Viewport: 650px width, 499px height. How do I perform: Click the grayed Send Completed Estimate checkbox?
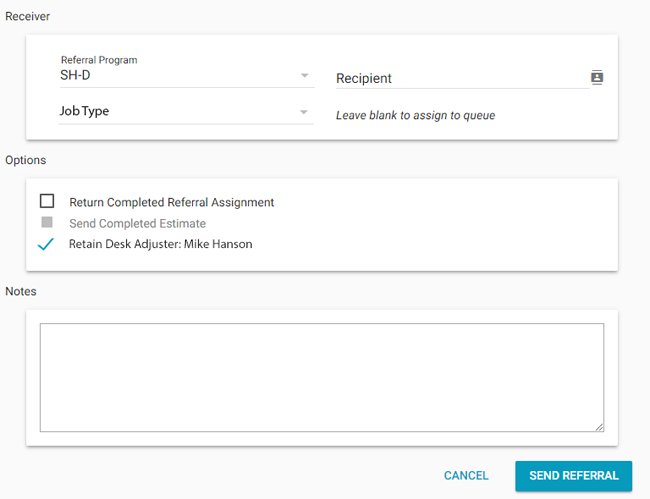47,223
